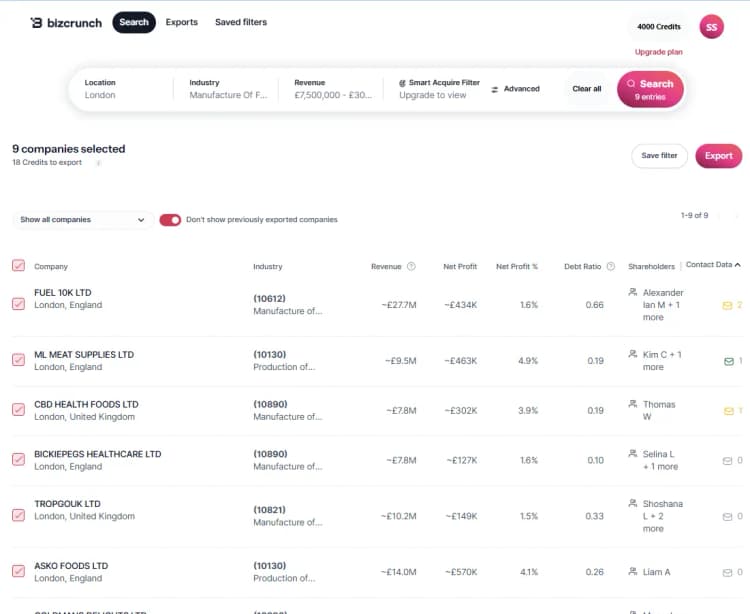Sort by the Company column header
The height and width of the screenshot is (614, 750).
coord(51,267)
